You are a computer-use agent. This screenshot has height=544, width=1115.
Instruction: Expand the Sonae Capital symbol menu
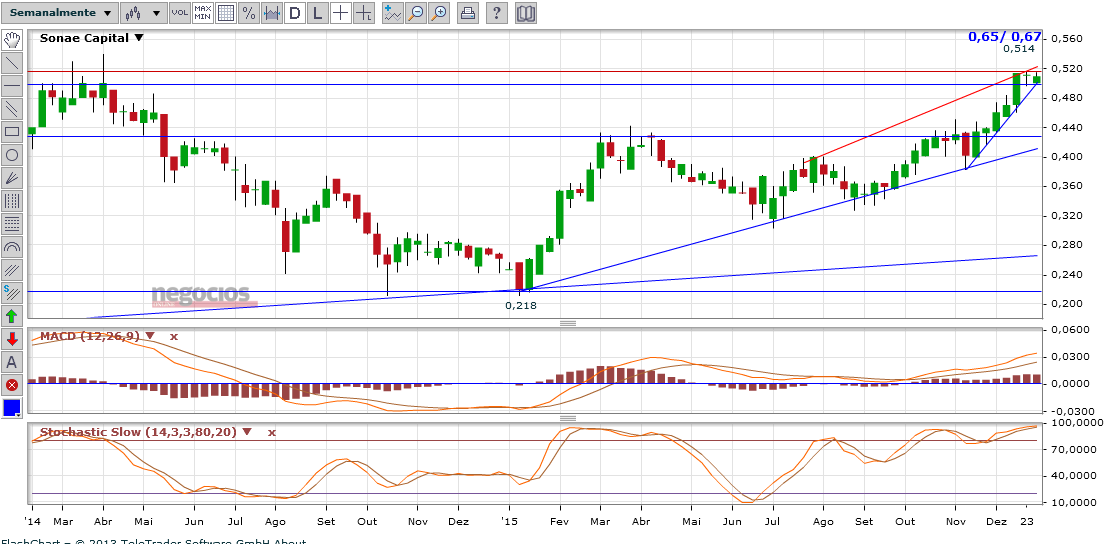tap(139, 38)
